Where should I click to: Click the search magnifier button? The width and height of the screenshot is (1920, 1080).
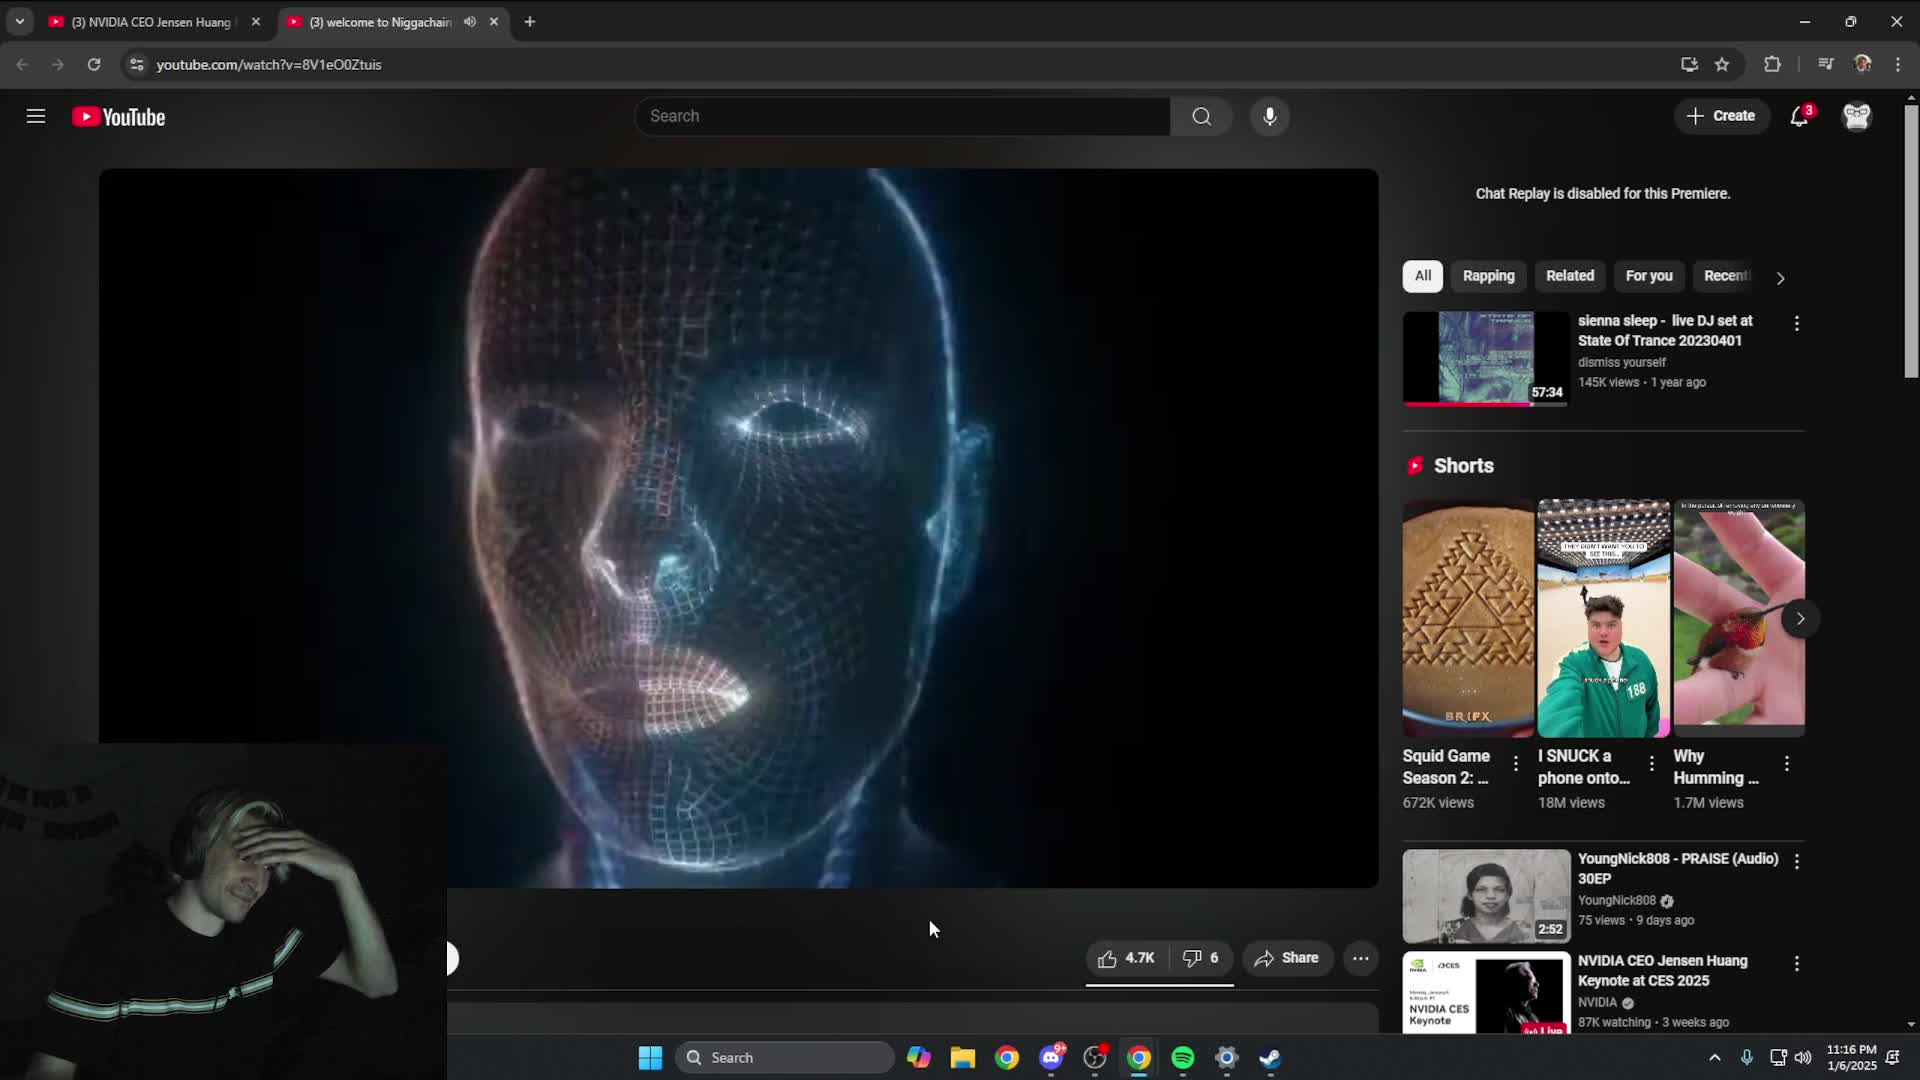coord(1201,116)
